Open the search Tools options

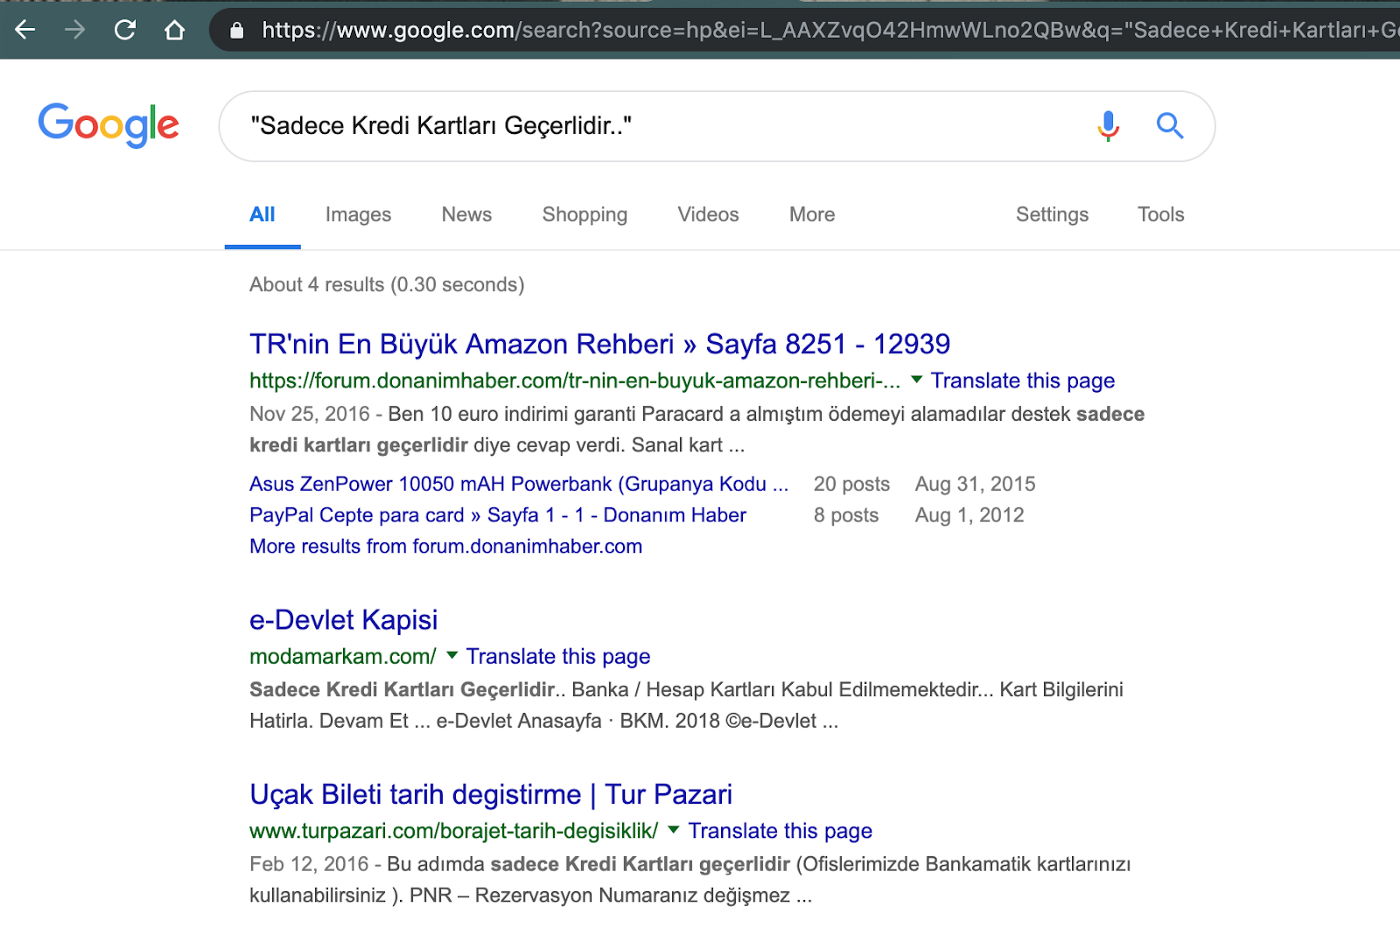[x=1161, y=214]
